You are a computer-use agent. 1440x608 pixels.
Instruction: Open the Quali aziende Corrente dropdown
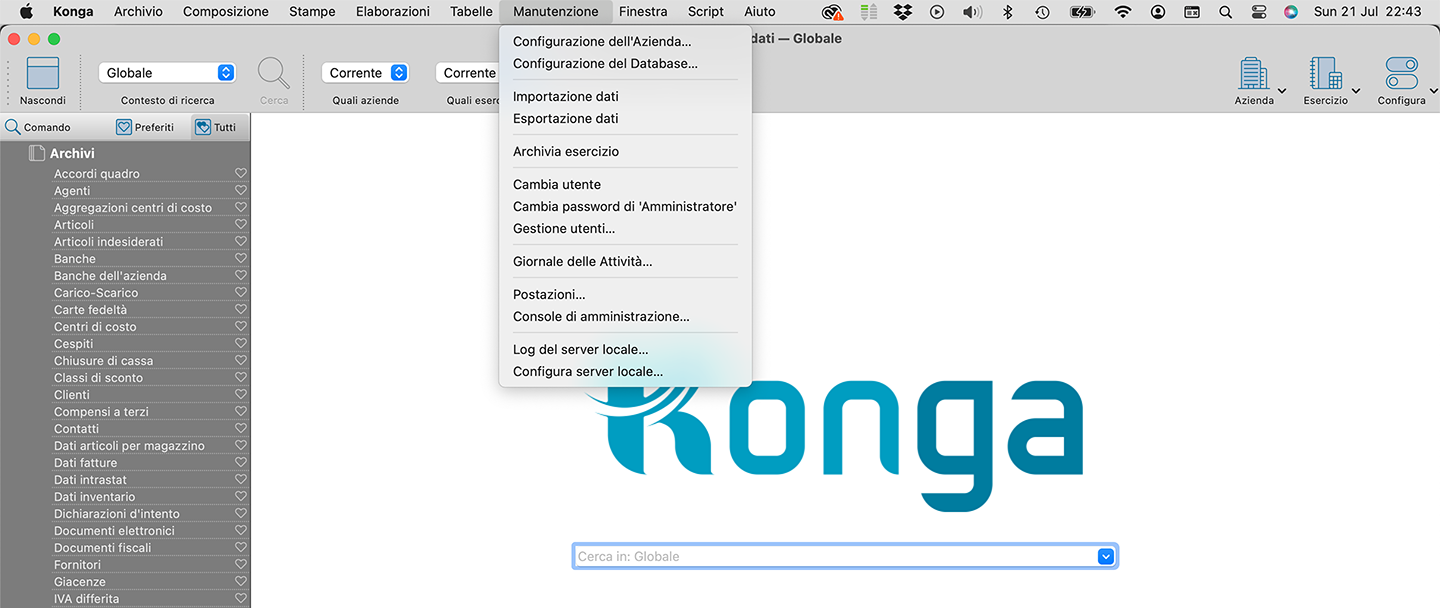point(365,73)
